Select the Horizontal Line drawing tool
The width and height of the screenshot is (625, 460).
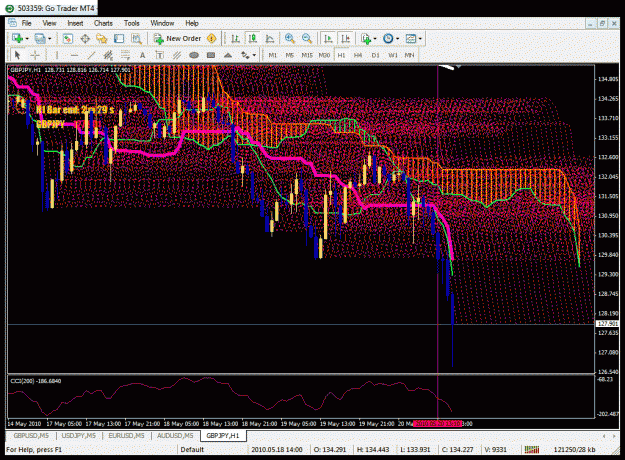point(74,55)
